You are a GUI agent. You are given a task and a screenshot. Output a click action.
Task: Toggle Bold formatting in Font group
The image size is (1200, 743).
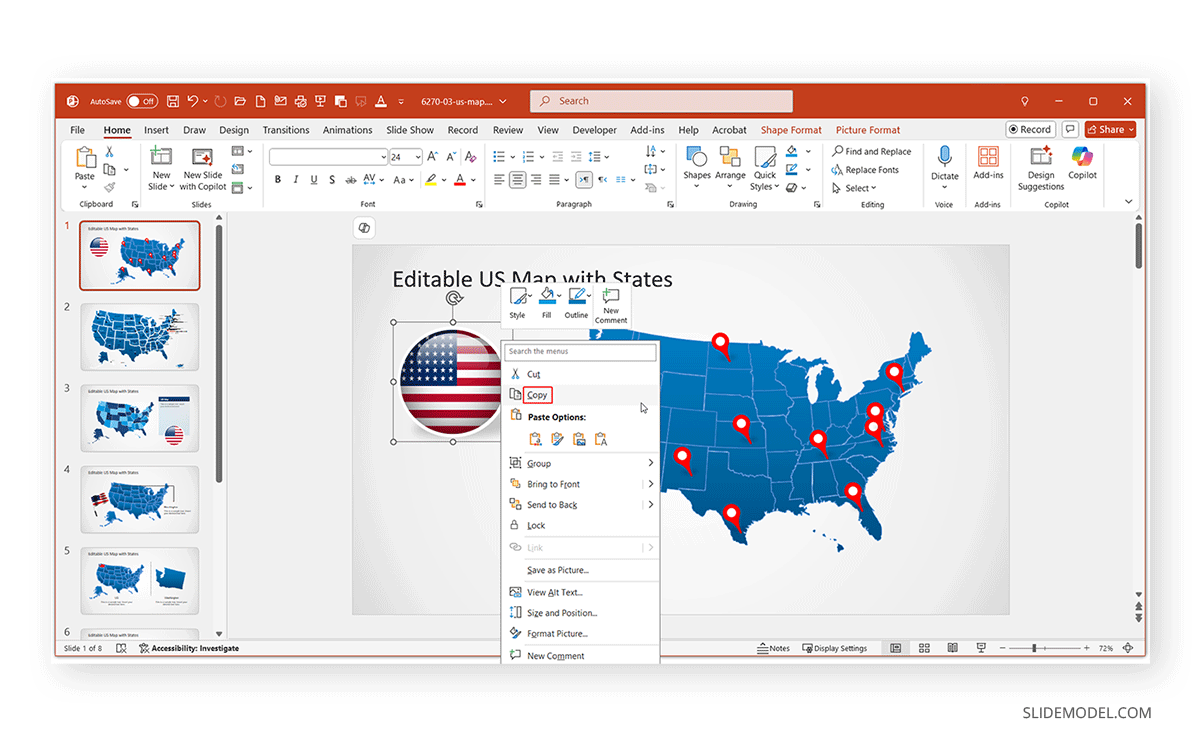point(278,180)
